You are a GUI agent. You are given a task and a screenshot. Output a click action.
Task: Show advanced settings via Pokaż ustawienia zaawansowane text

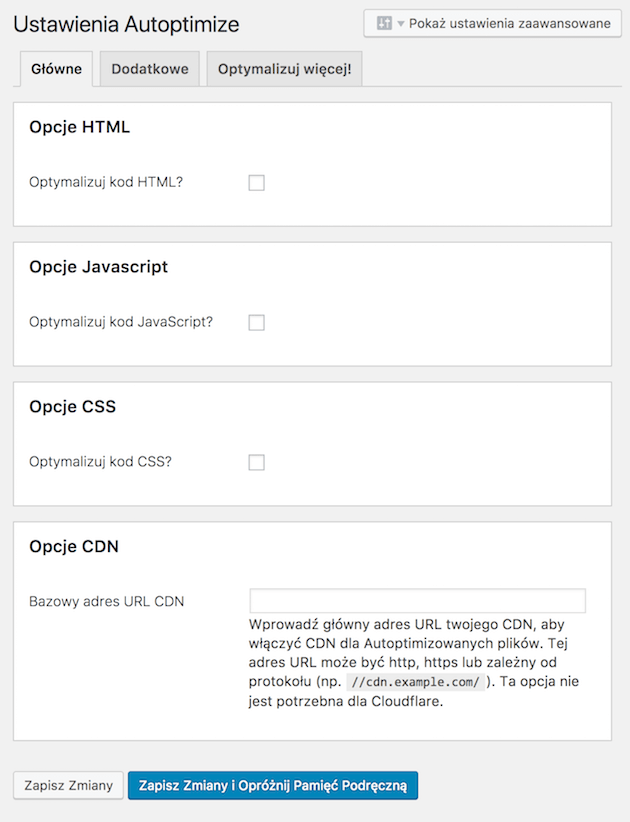(x=509, y=24)
